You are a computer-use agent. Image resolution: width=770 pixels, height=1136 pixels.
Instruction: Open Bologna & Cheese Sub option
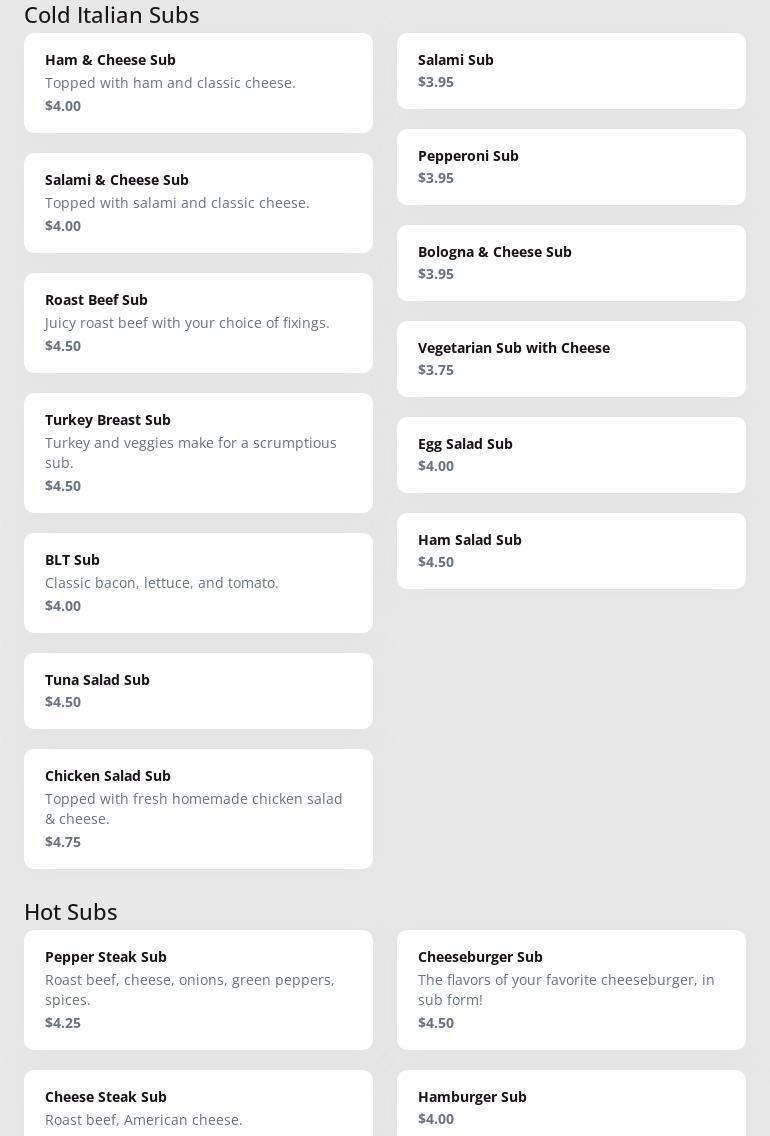pos(571,263)
